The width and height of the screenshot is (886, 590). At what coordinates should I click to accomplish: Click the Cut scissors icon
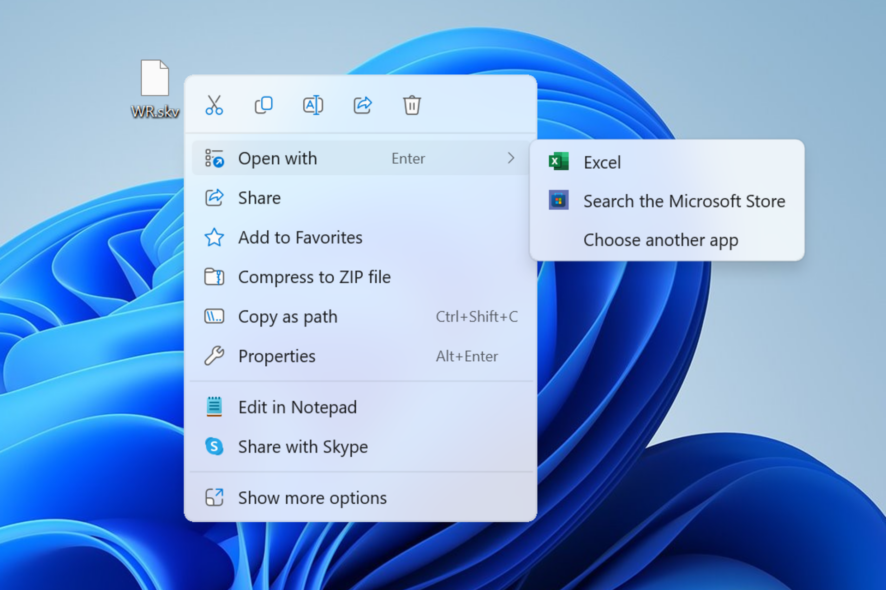[x=214, y=105]
